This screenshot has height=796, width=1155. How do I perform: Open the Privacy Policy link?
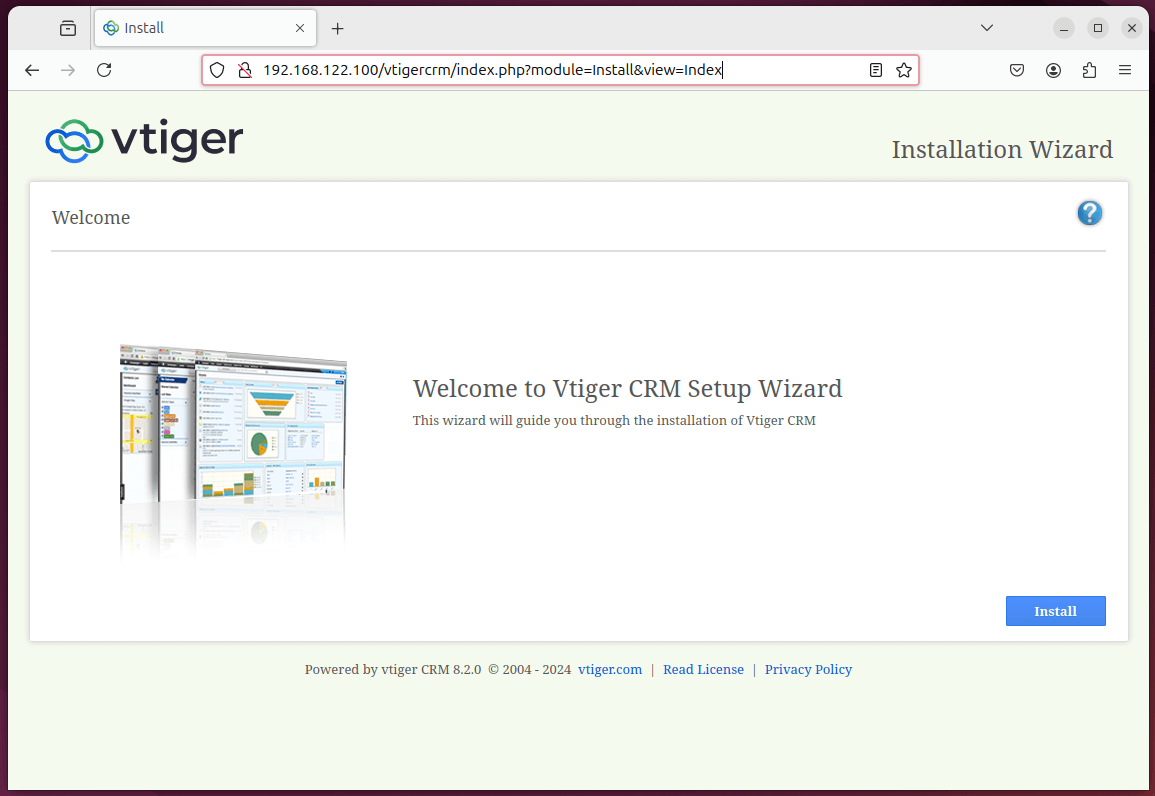(x=808, y=669)
